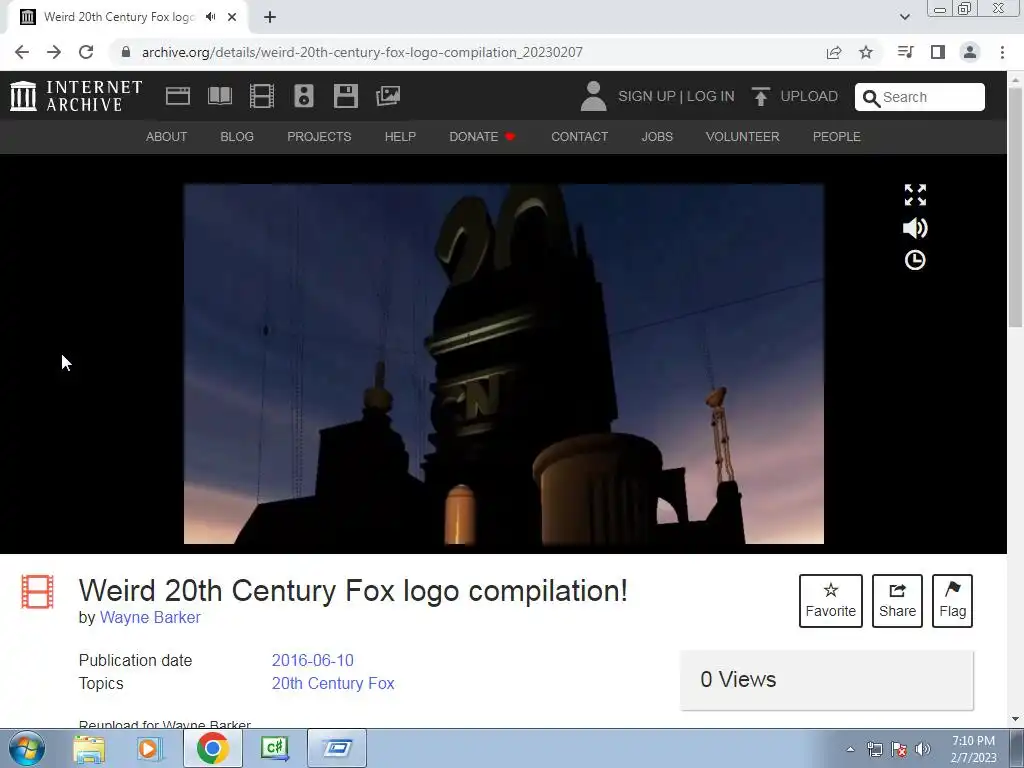Open the PEOPLE menu item

pyautogui.click(x=837, y=136)
